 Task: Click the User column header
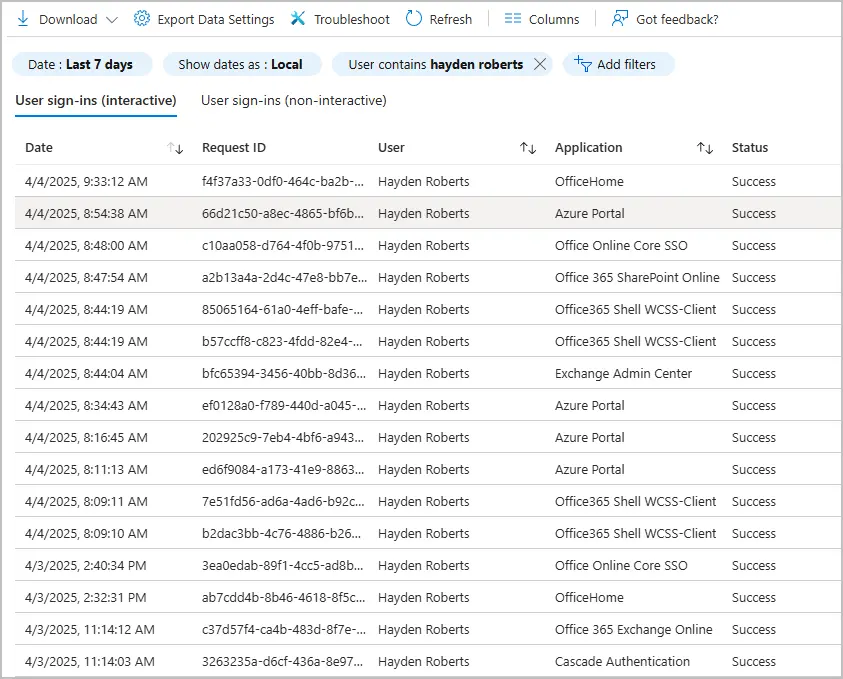391,148
